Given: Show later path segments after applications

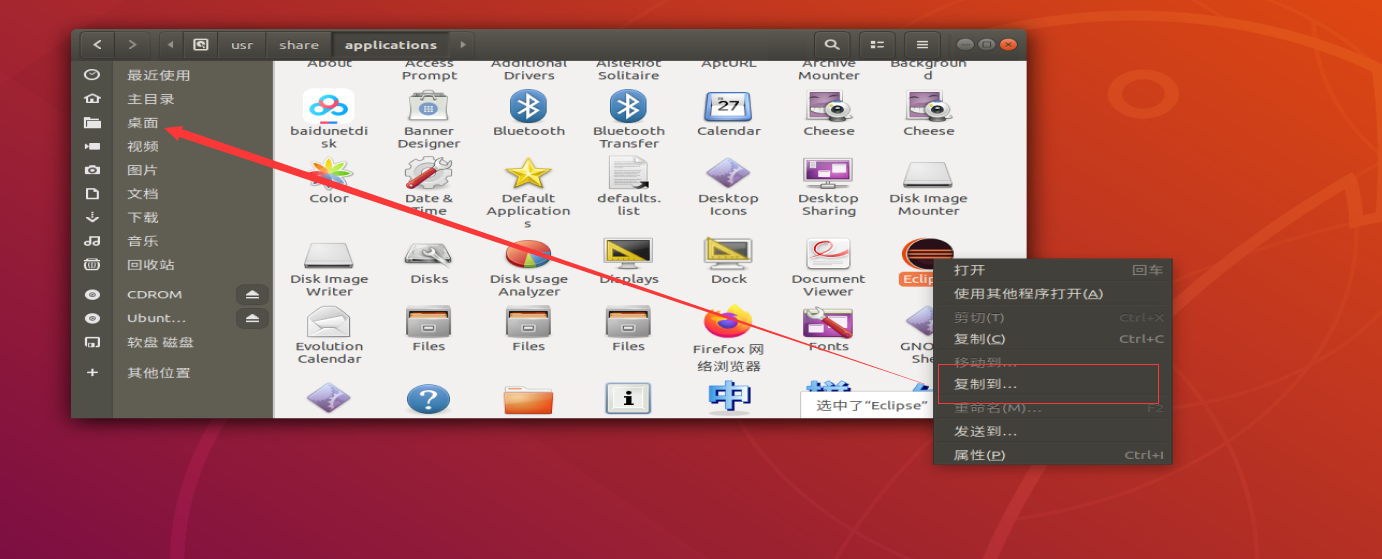Looking at the screenshot, I should 461,45.
